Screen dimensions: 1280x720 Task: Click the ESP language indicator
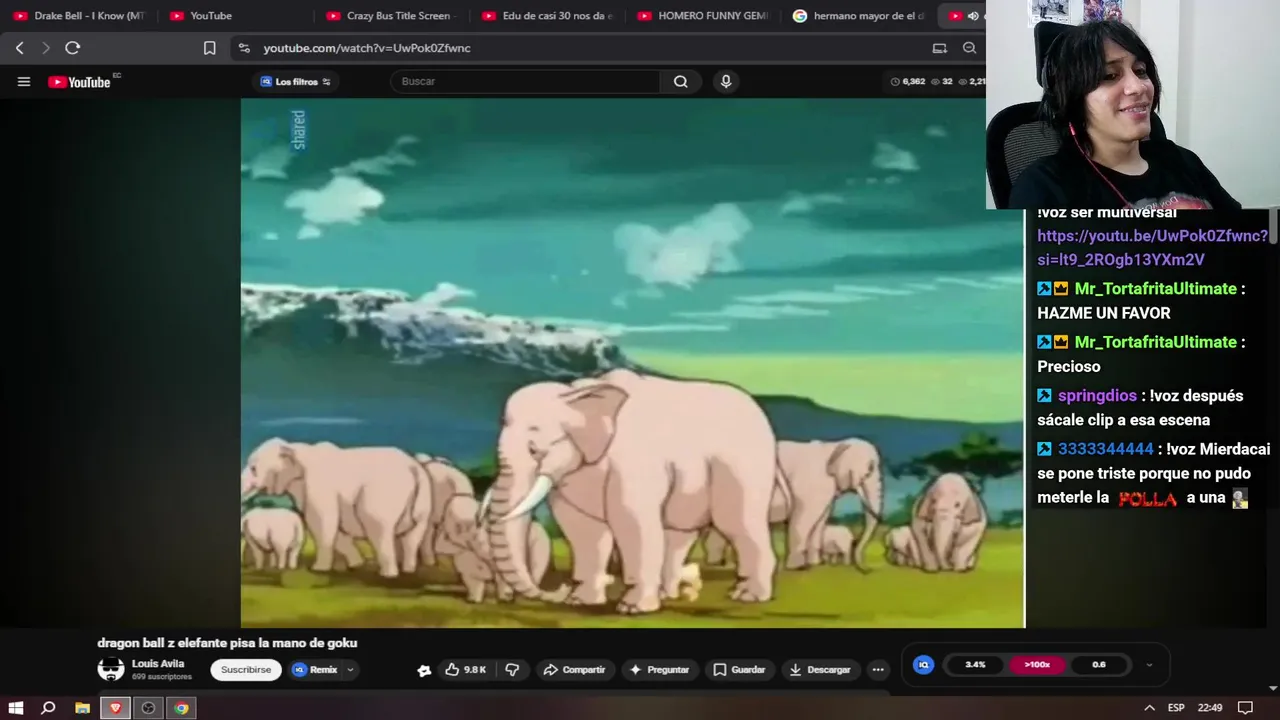click(x=1177, y=708)
